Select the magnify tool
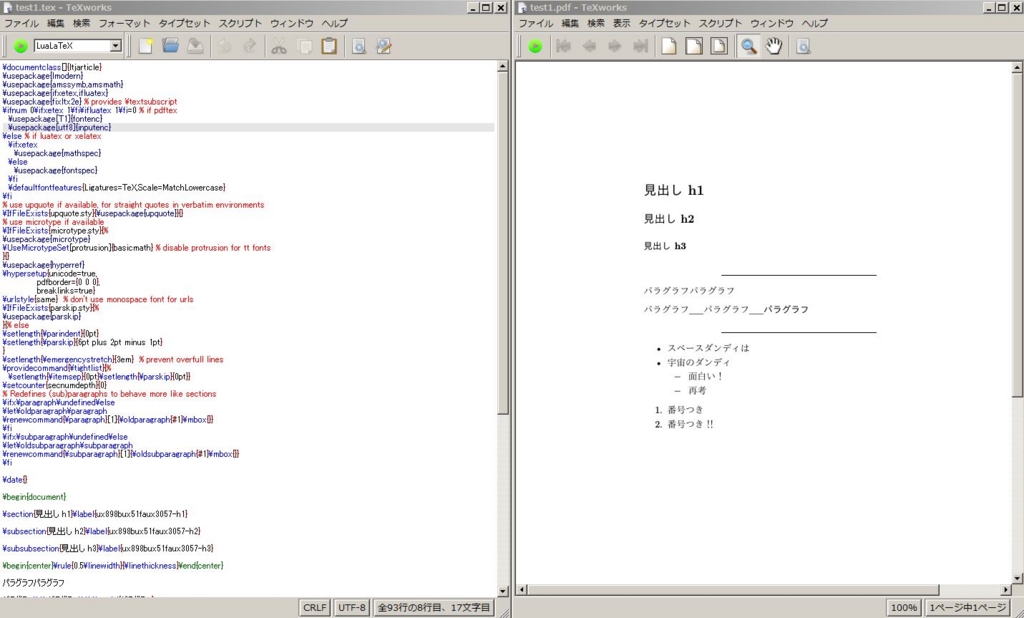Image resolution: width=1024 pixels, height=618 pixels. (x=748, y=46)
